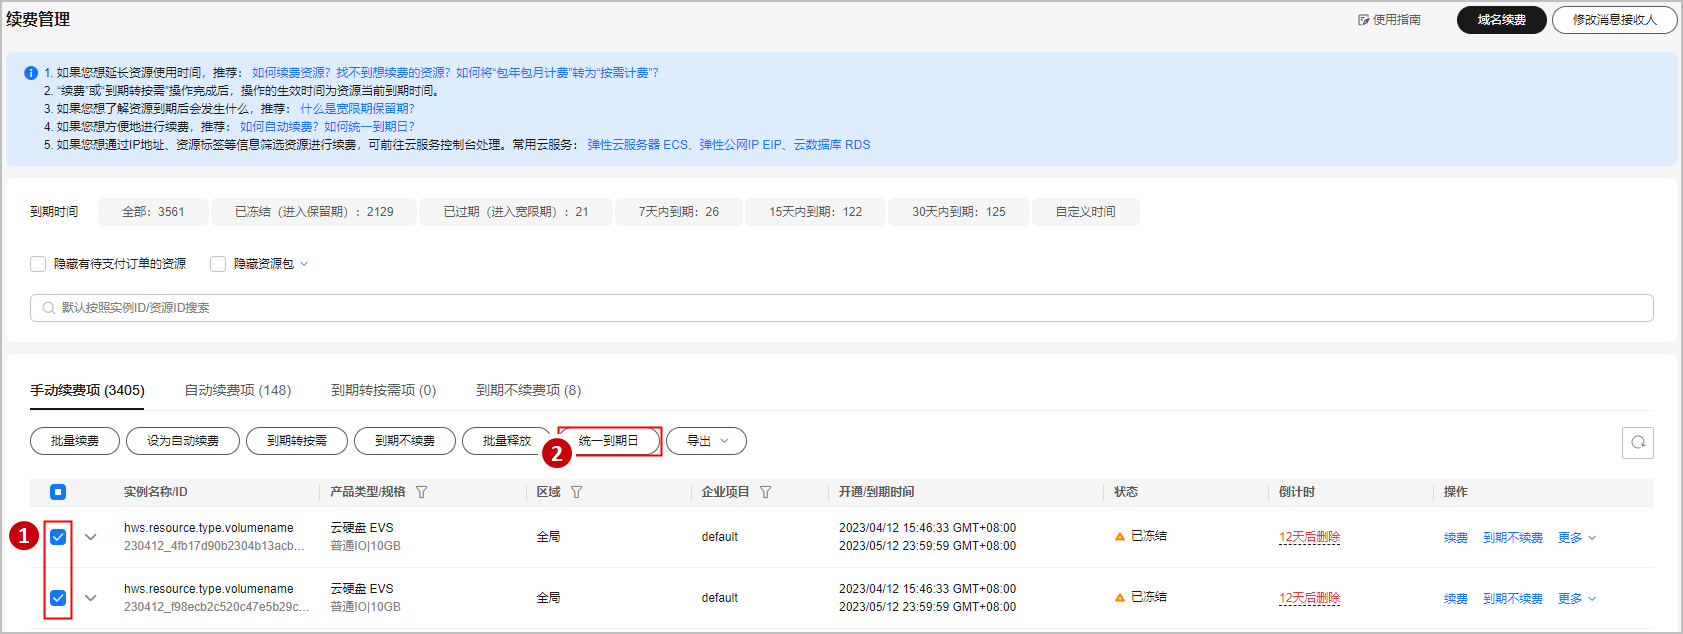Open 什么是宽限期保留期? link
Screen dimensions: 1683x634
[357, 109]
